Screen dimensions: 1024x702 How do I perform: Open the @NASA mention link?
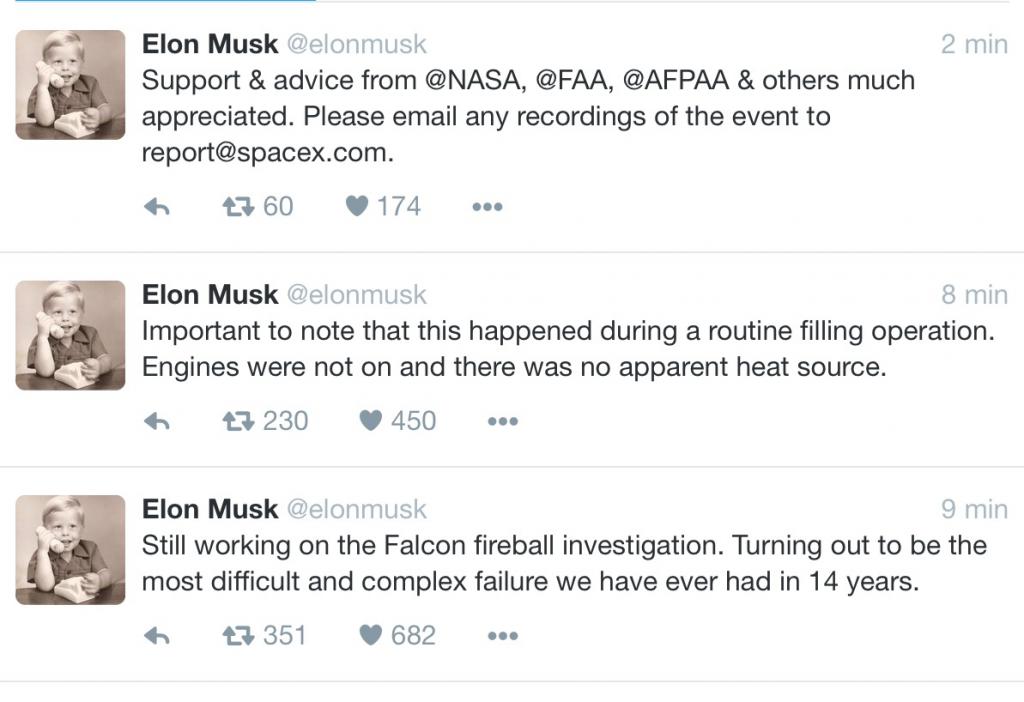pyautogui.click(x=475, y=80)
